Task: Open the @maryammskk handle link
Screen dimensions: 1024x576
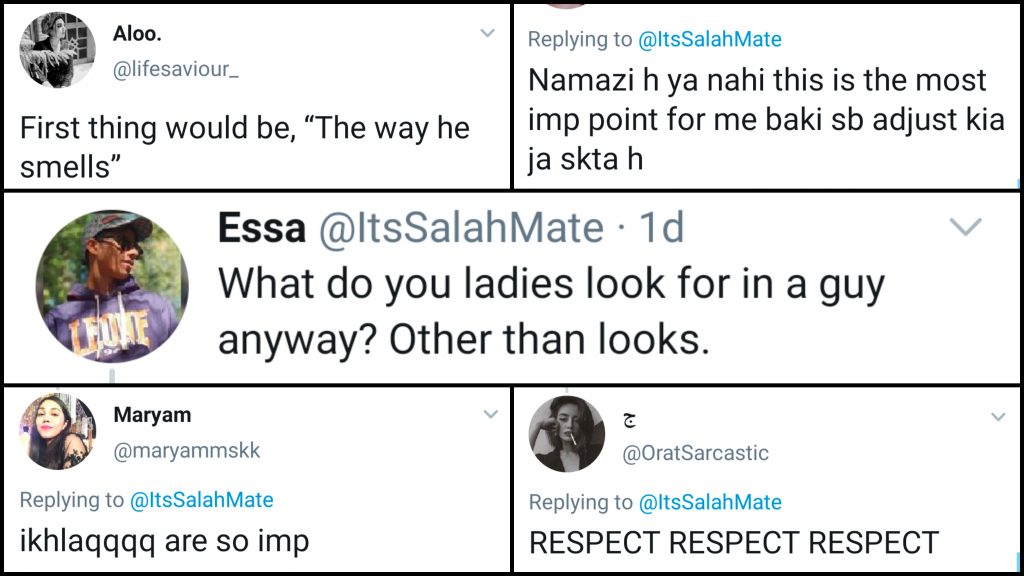Action: [x=187, y=451]
